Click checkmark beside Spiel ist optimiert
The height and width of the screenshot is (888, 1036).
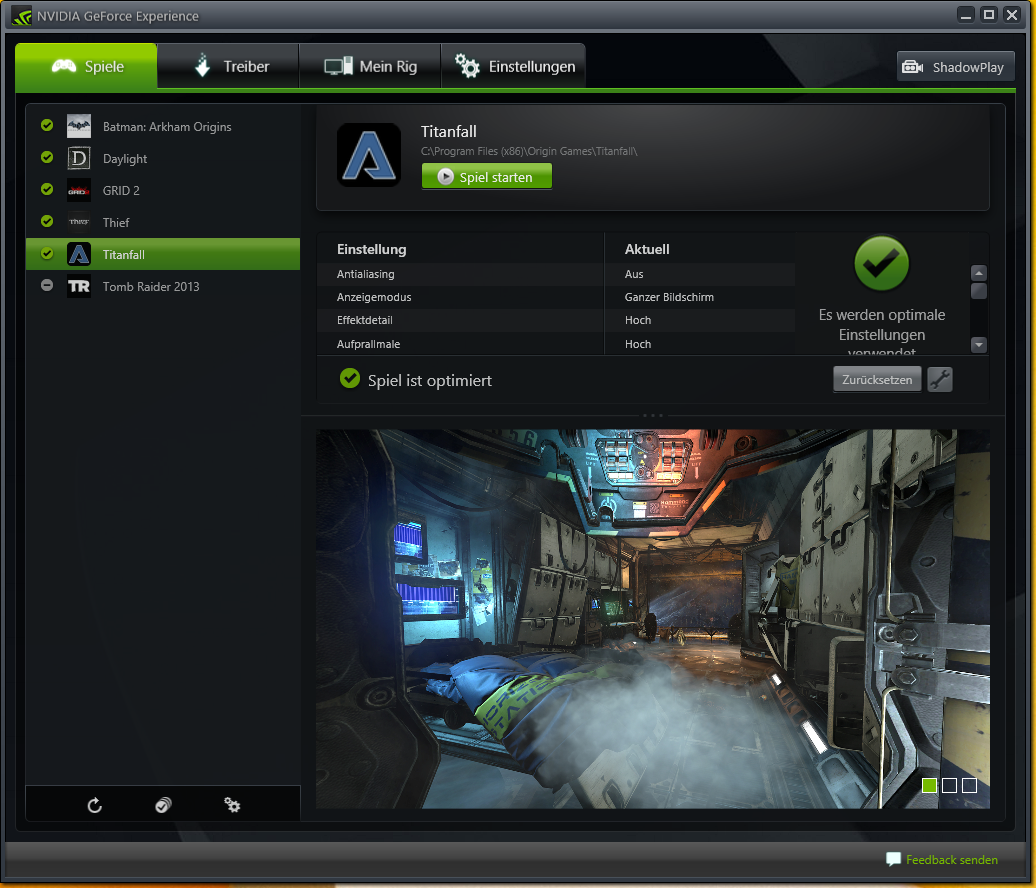coord(350,379)
